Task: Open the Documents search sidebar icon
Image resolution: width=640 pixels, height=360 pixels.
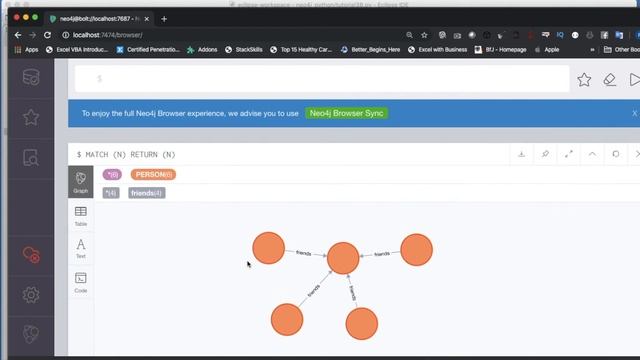Action: 31,158
